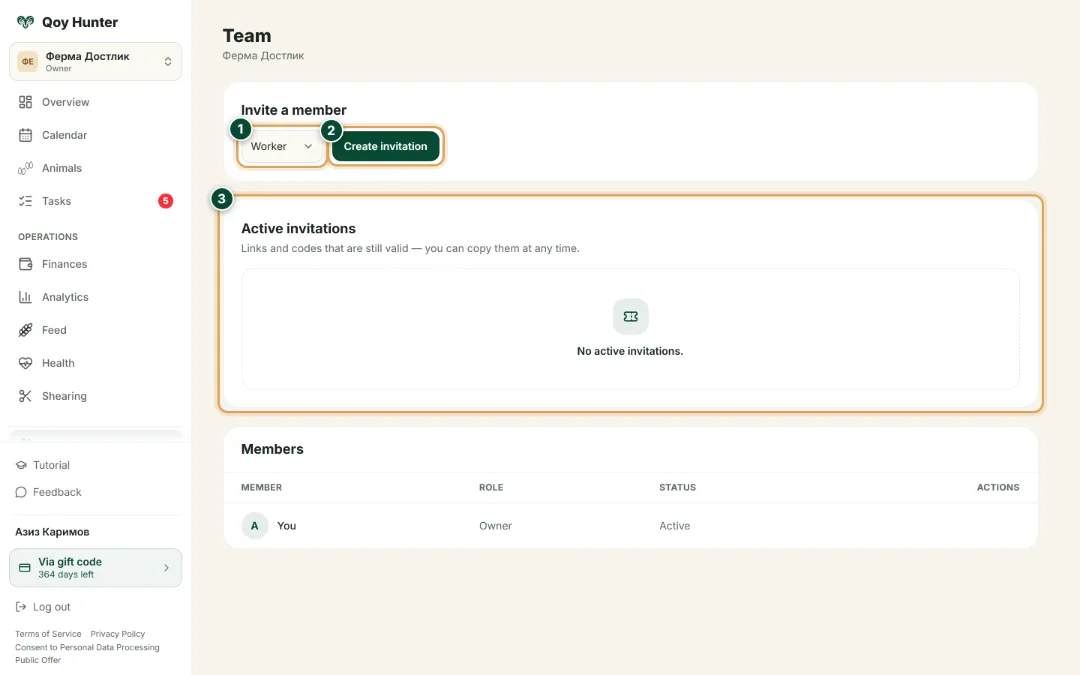Click the Create invitation button
The width and height of the screenshot is (1080, 675).
386,146
